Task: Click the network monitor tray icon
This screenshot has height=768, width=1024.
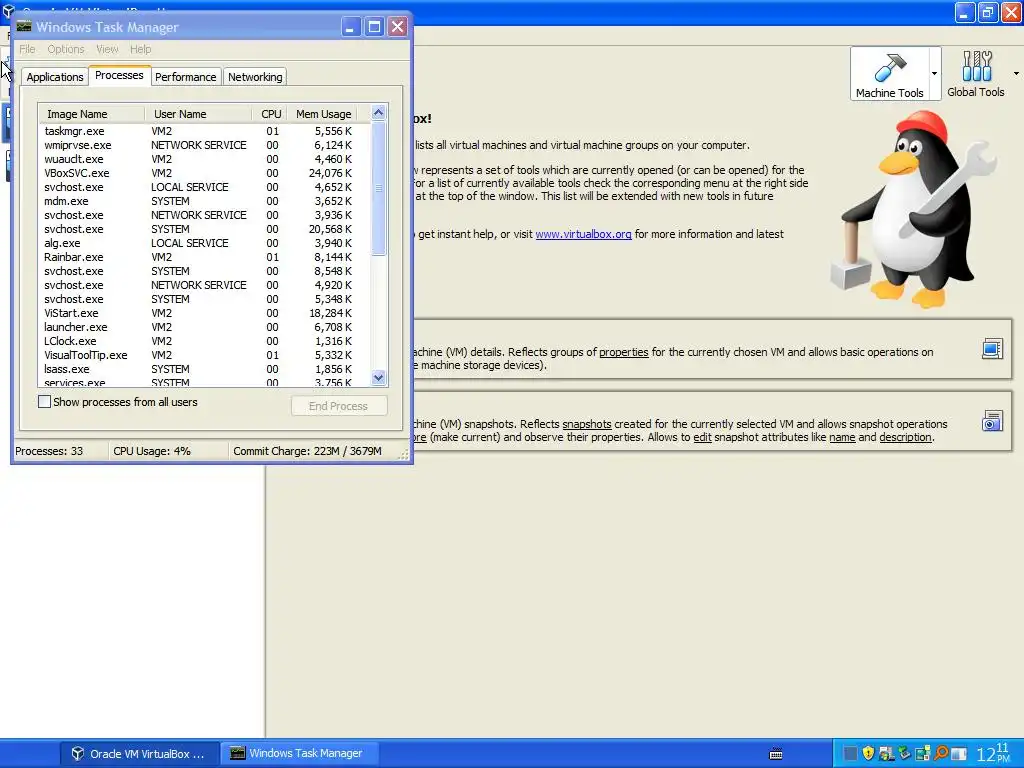Action: [x=923, y=754]
